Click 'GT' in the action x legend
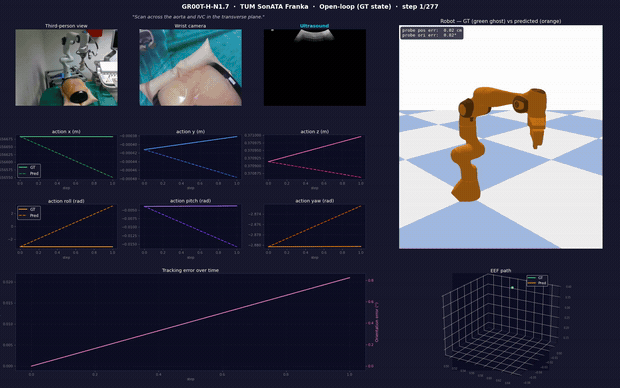The image size is (620, 388). point(33,167)
